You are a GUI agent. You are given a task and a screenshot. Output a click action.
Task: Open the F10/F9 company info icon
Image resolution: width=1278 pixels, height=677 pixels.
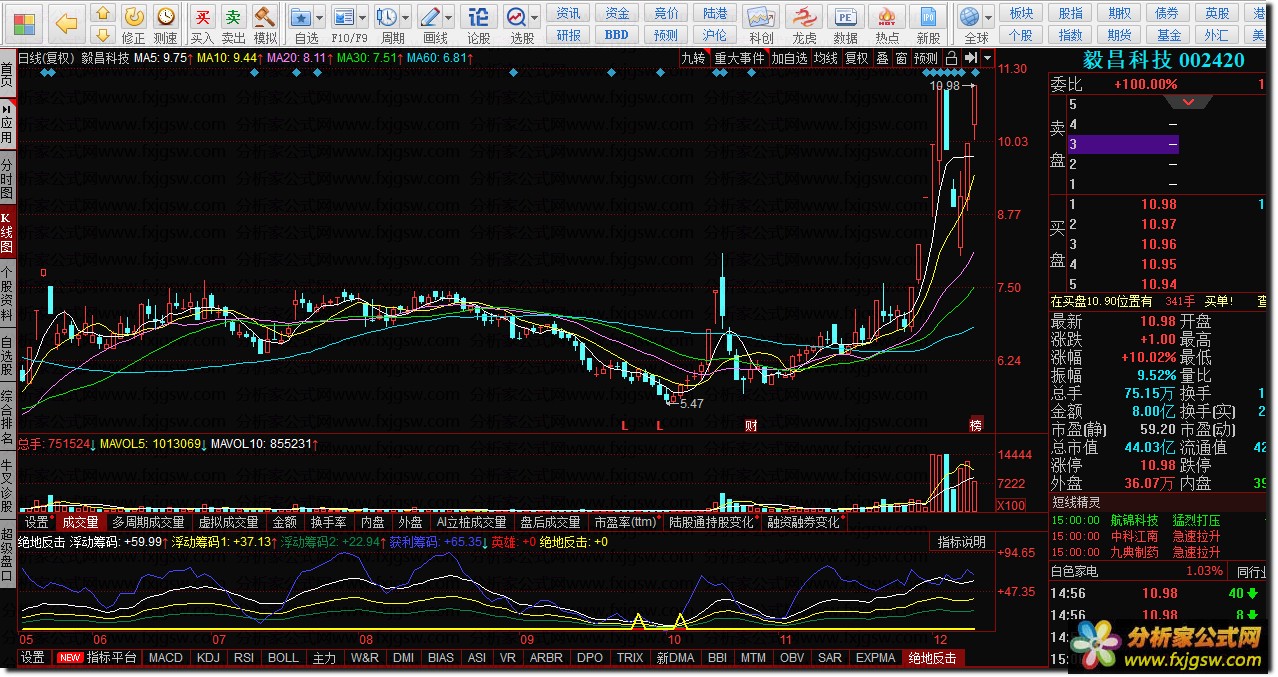tap(344, 17)
